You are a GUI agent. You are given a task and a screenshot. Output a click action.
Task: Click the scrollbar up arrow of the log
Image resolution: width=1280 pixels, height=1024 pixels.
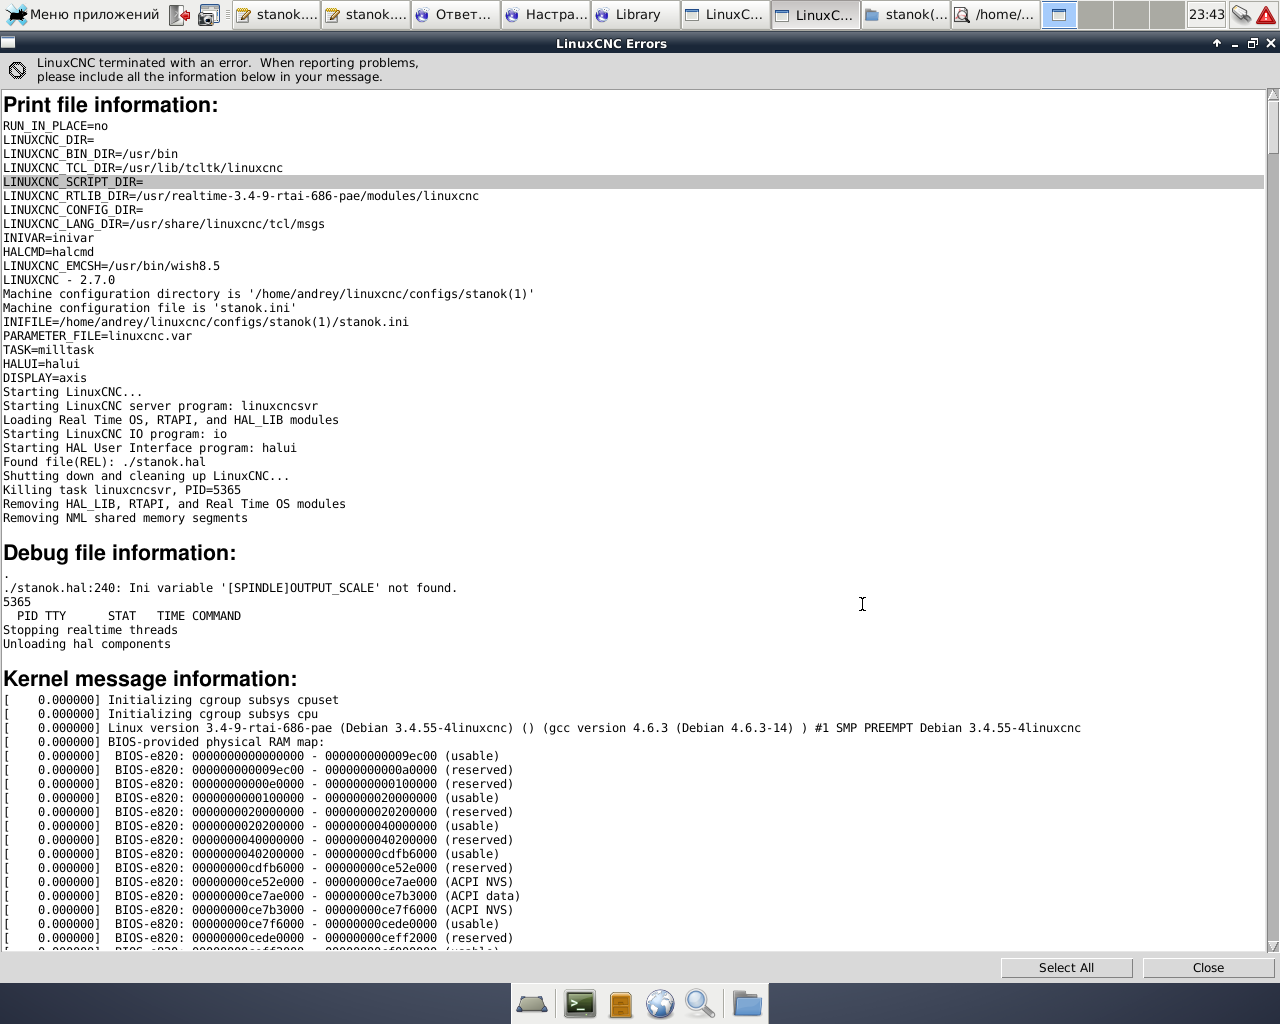[x=1273, y=95]
